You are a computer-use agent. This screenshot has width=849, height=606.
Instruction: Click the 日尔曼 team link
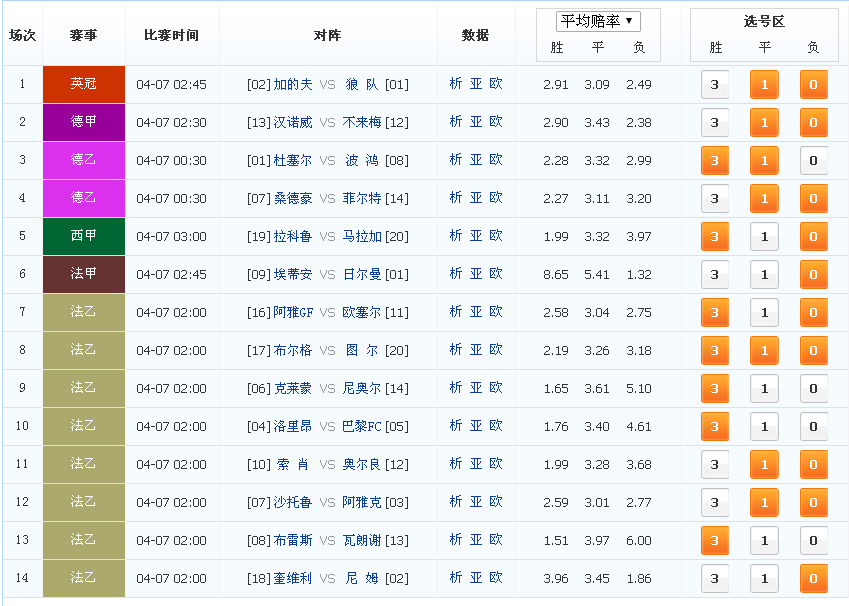362,275
